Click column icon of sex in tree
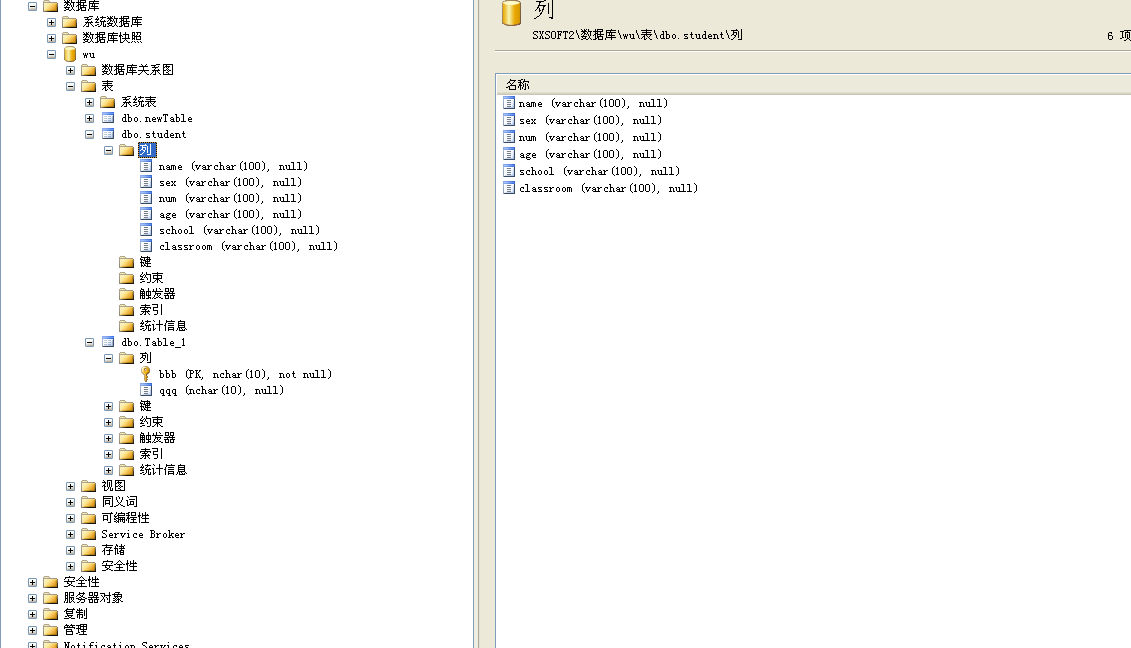Viewport: 1131px width, 648px height. (x=146, y=182)
